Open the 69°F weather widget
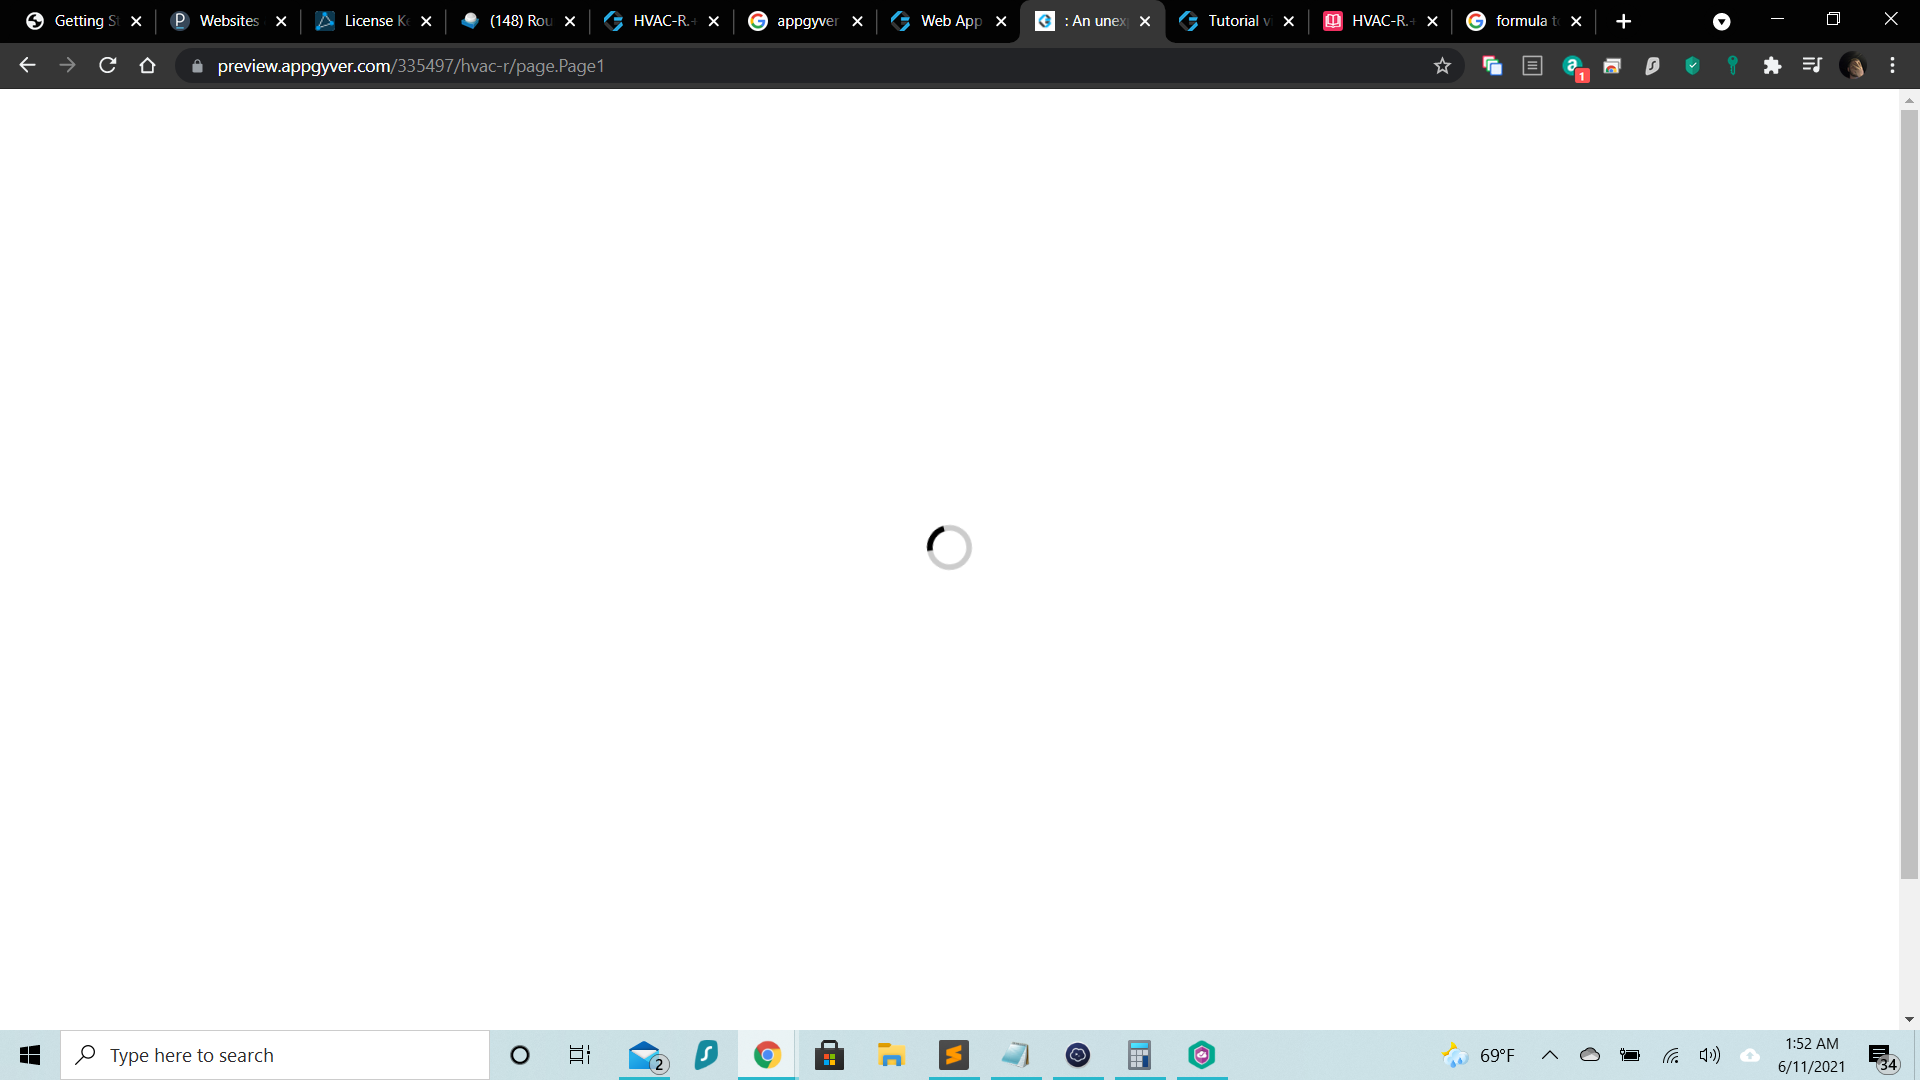The width and height of the screenshot is (1920, 1080). click(x=1479, y=1055)
